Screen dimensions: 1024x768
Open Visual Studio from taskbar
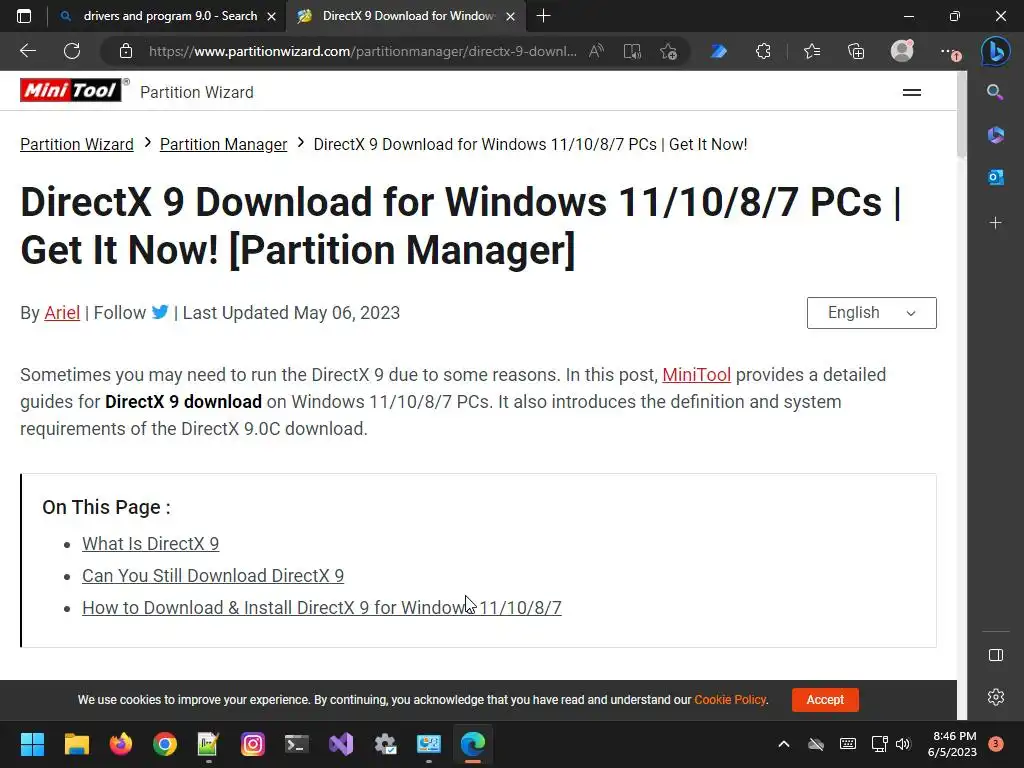pyautogui.click(x=341, y=744)
